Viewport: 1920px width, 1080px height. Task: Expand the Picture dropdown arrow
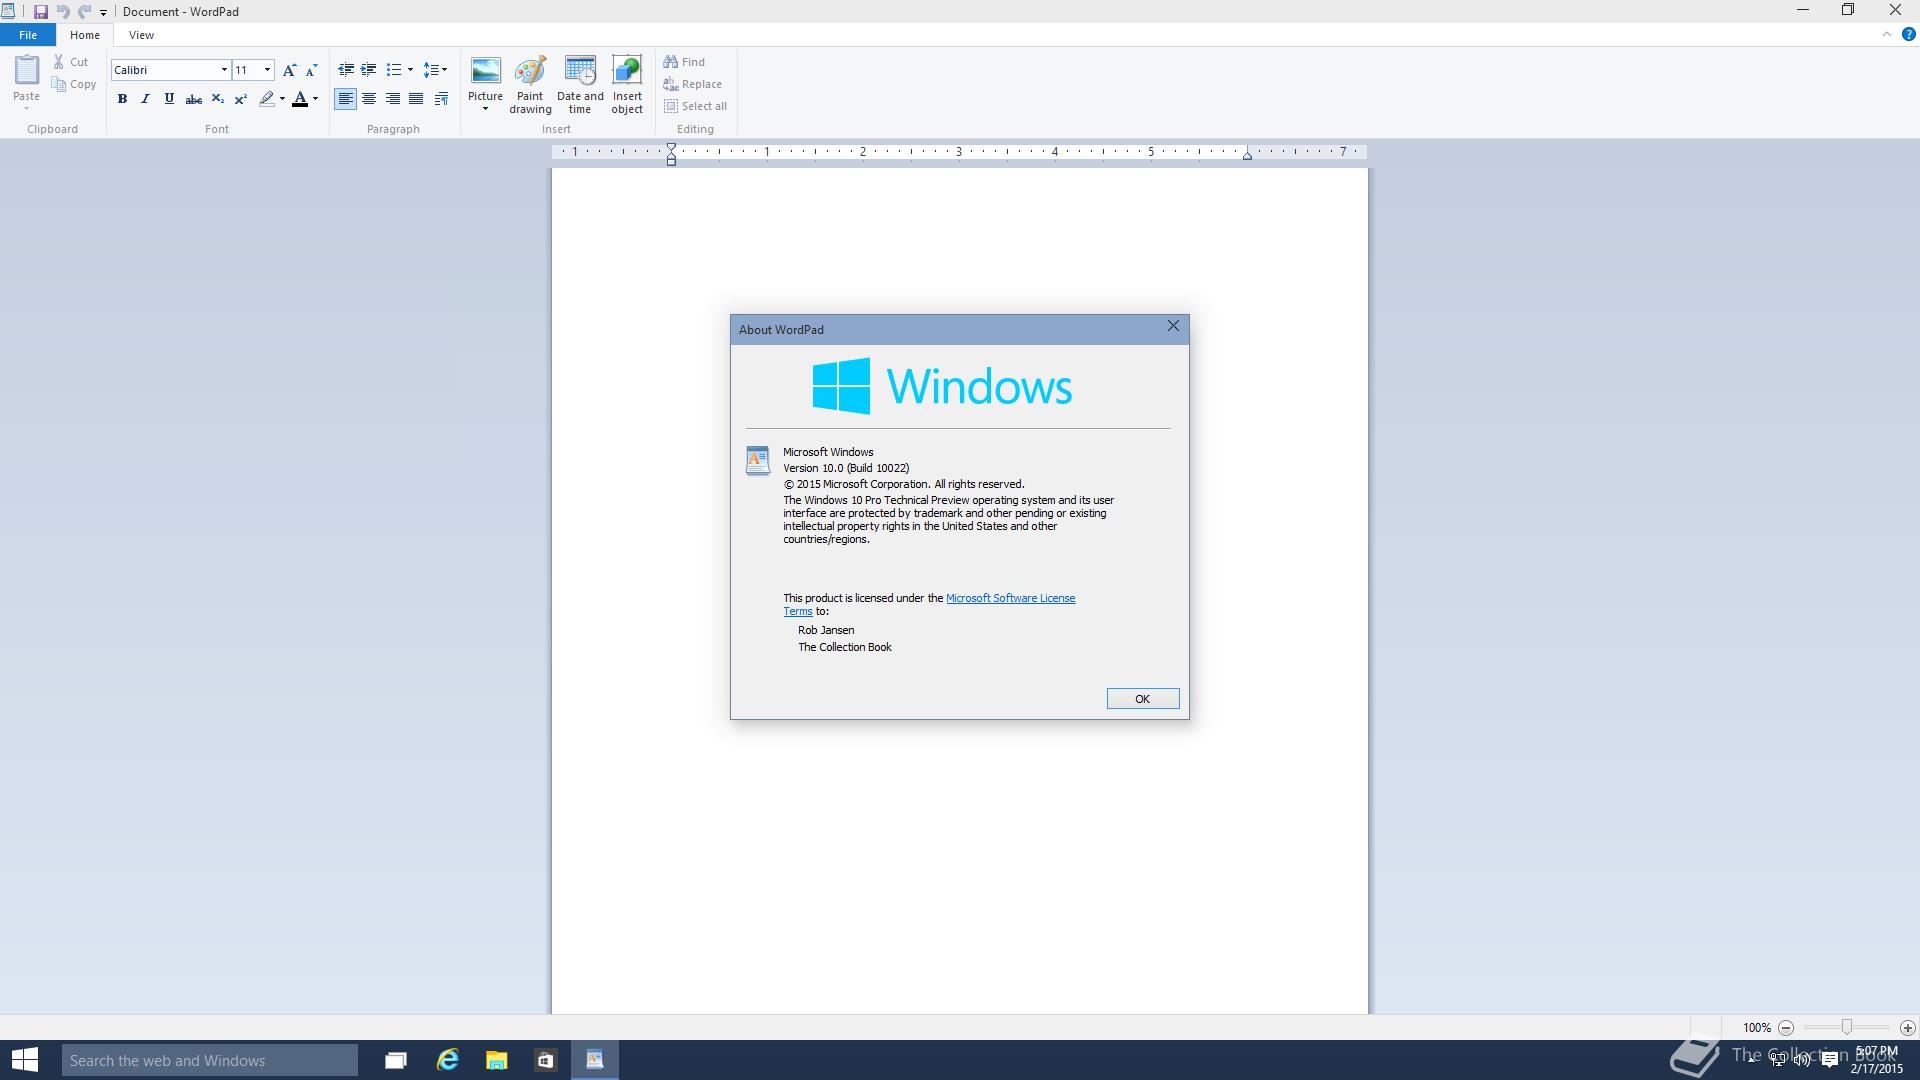[485, 108]
